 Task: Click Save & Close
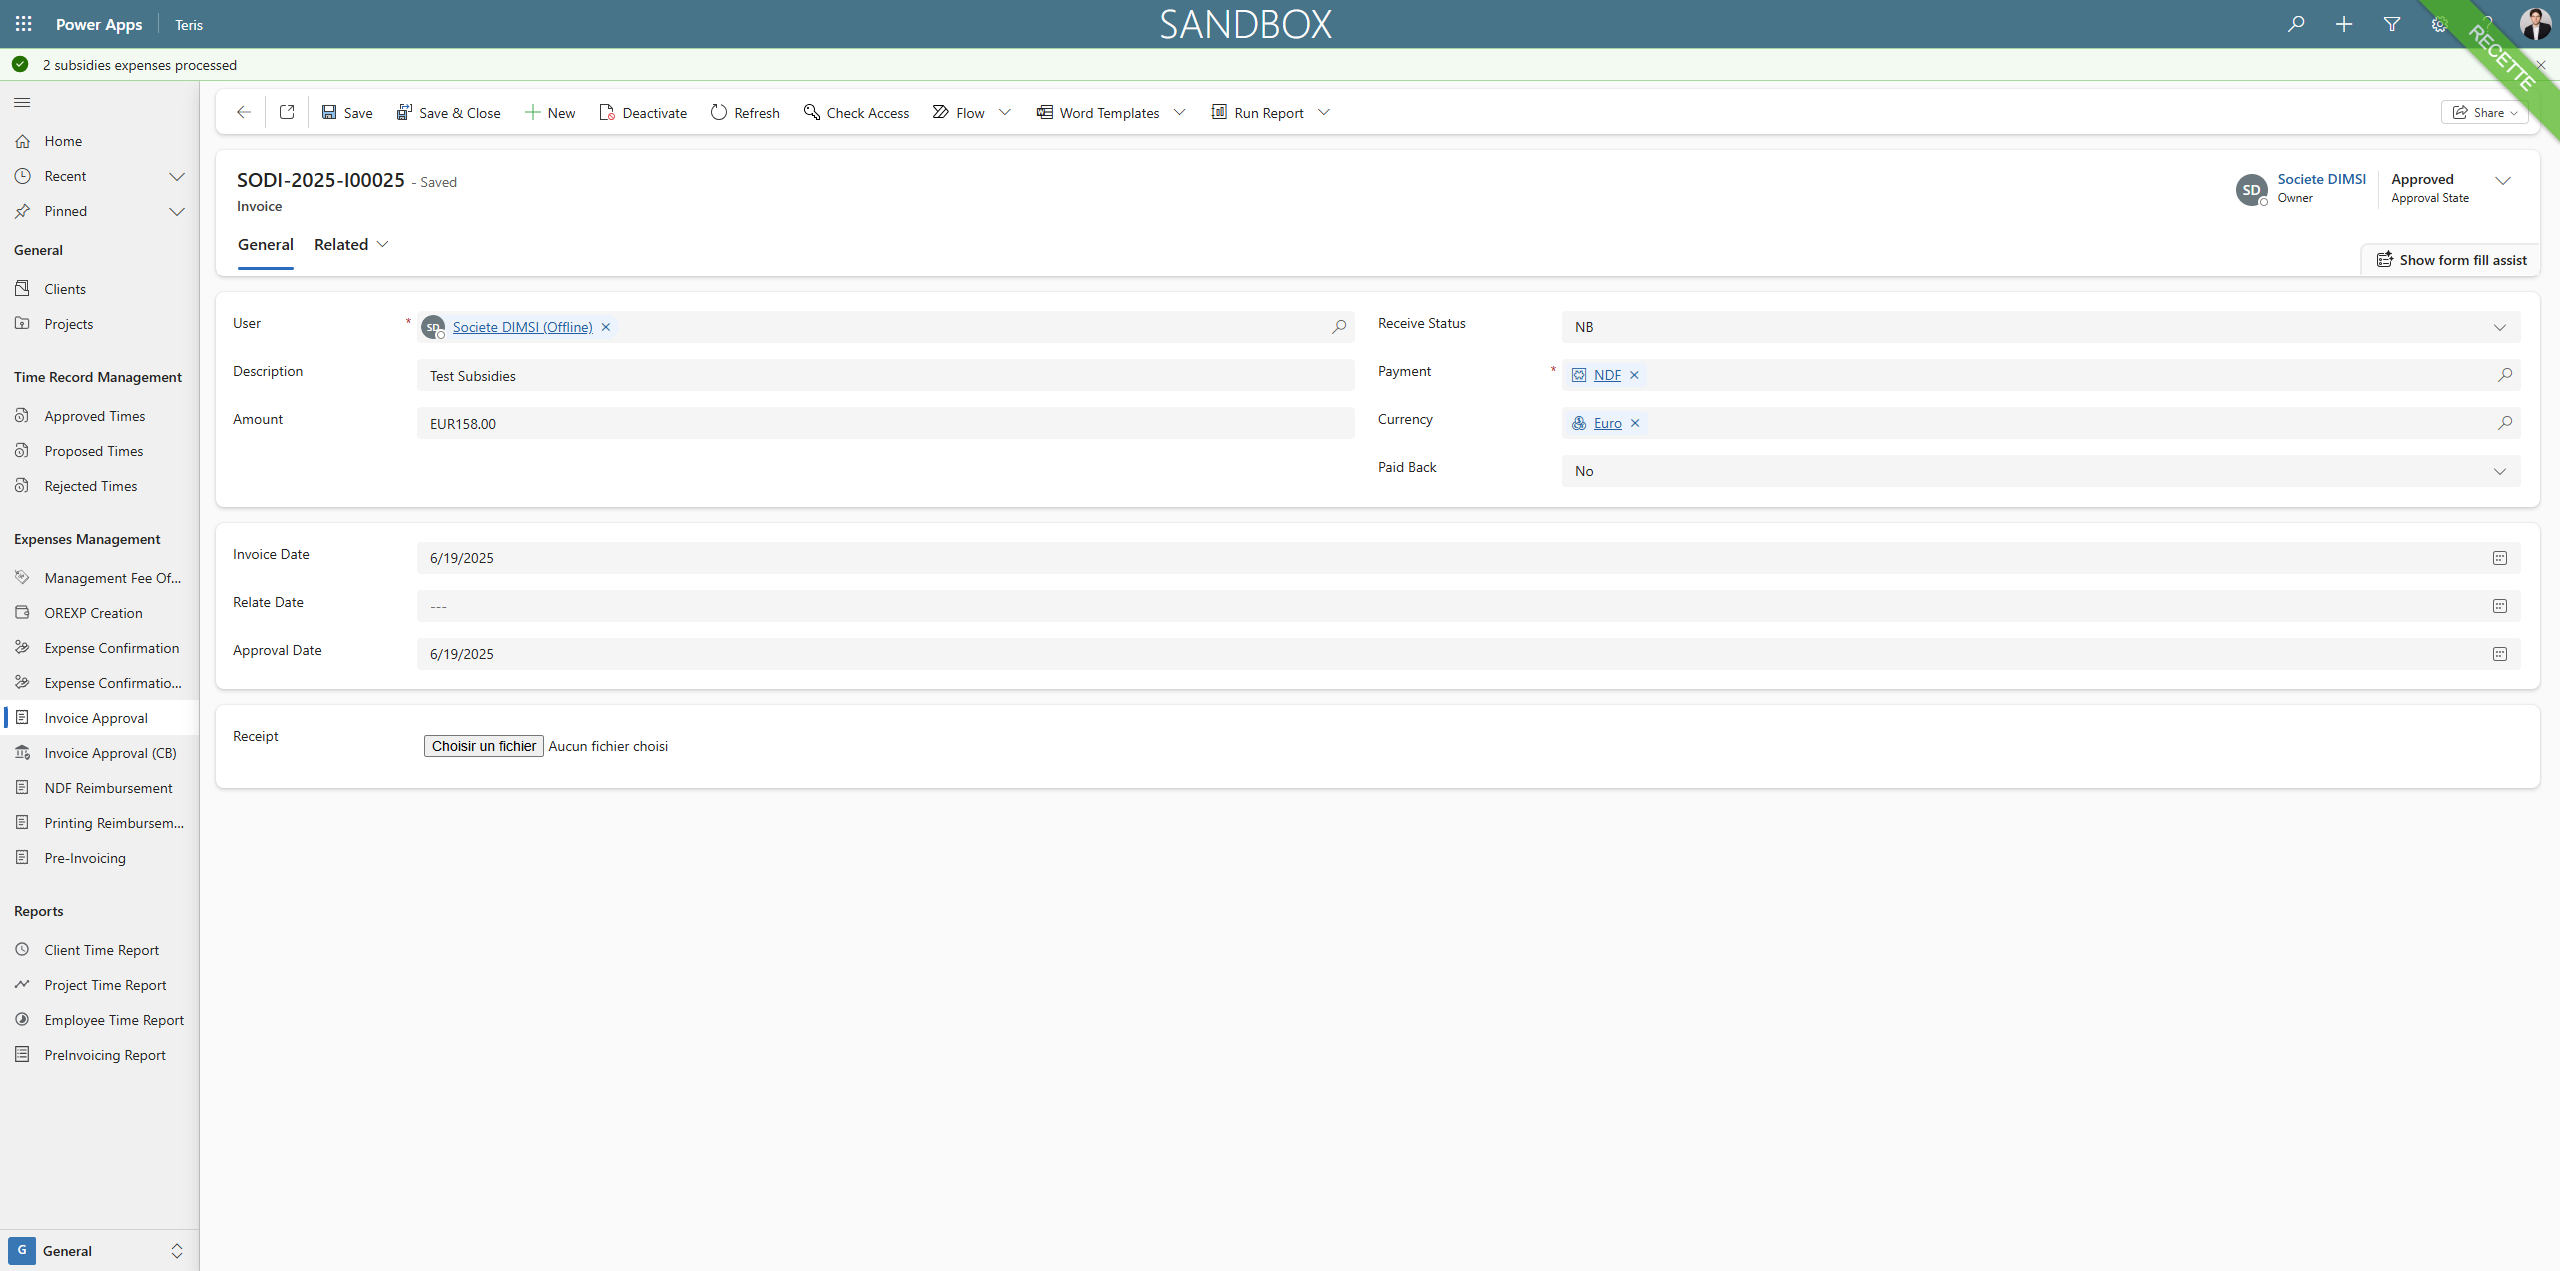[x=448, y=112]
